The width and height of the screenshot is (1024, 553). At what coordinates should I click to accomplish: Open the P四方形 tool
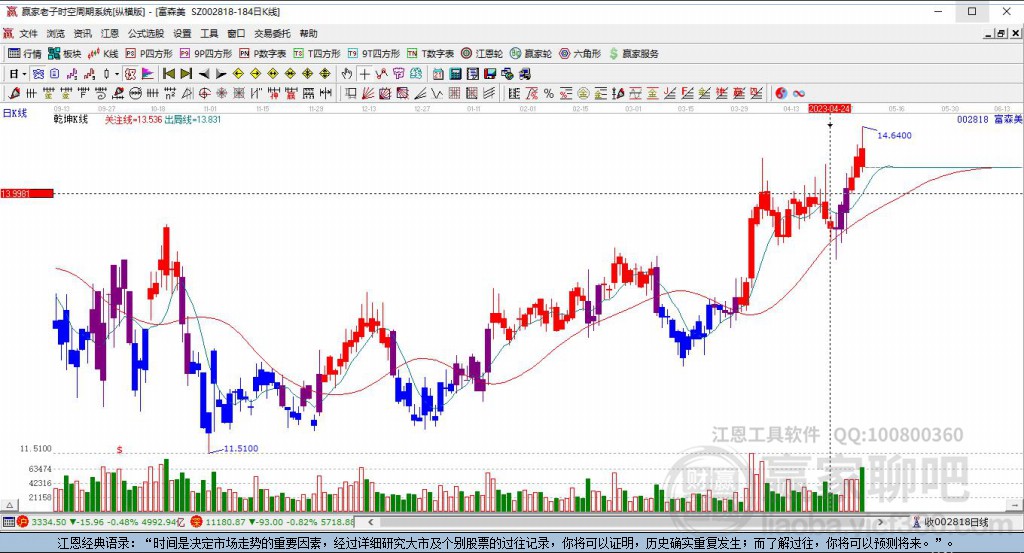point(149,54)
